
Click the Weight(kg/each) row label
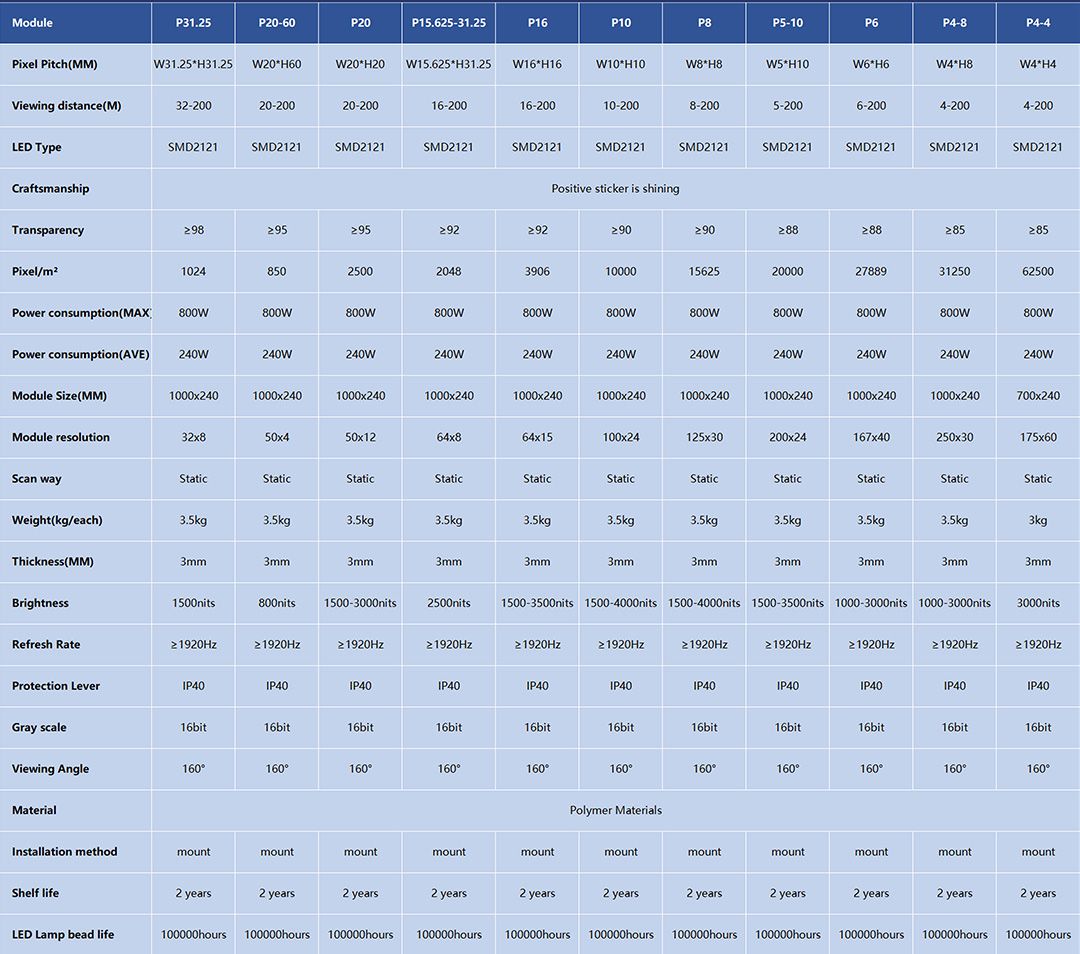56,520
